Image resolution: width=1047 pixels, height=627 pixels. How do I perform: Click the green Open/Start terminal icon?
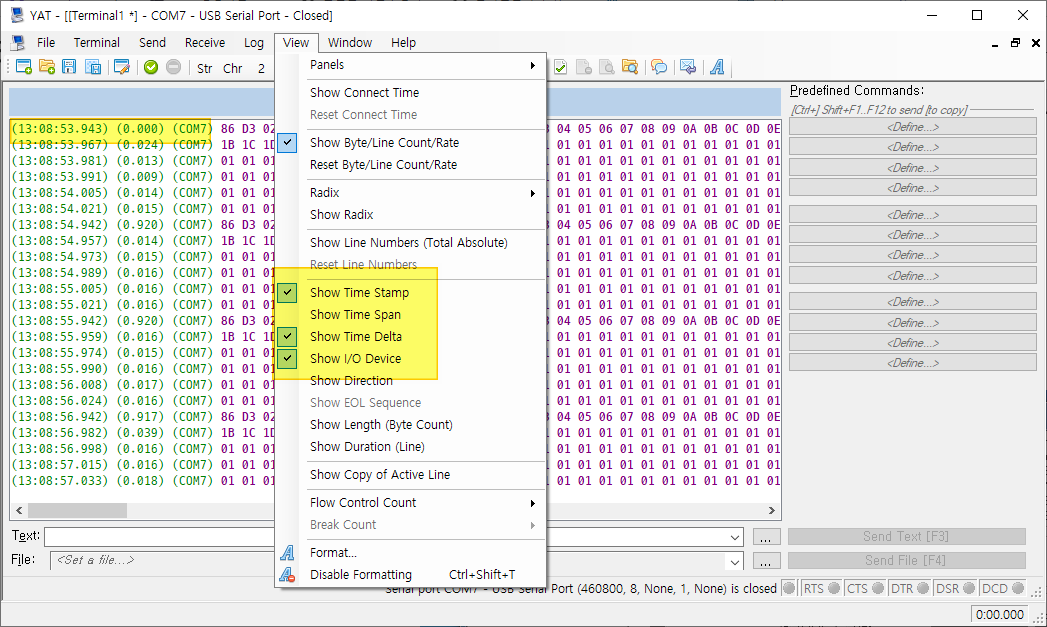point(151,67)
